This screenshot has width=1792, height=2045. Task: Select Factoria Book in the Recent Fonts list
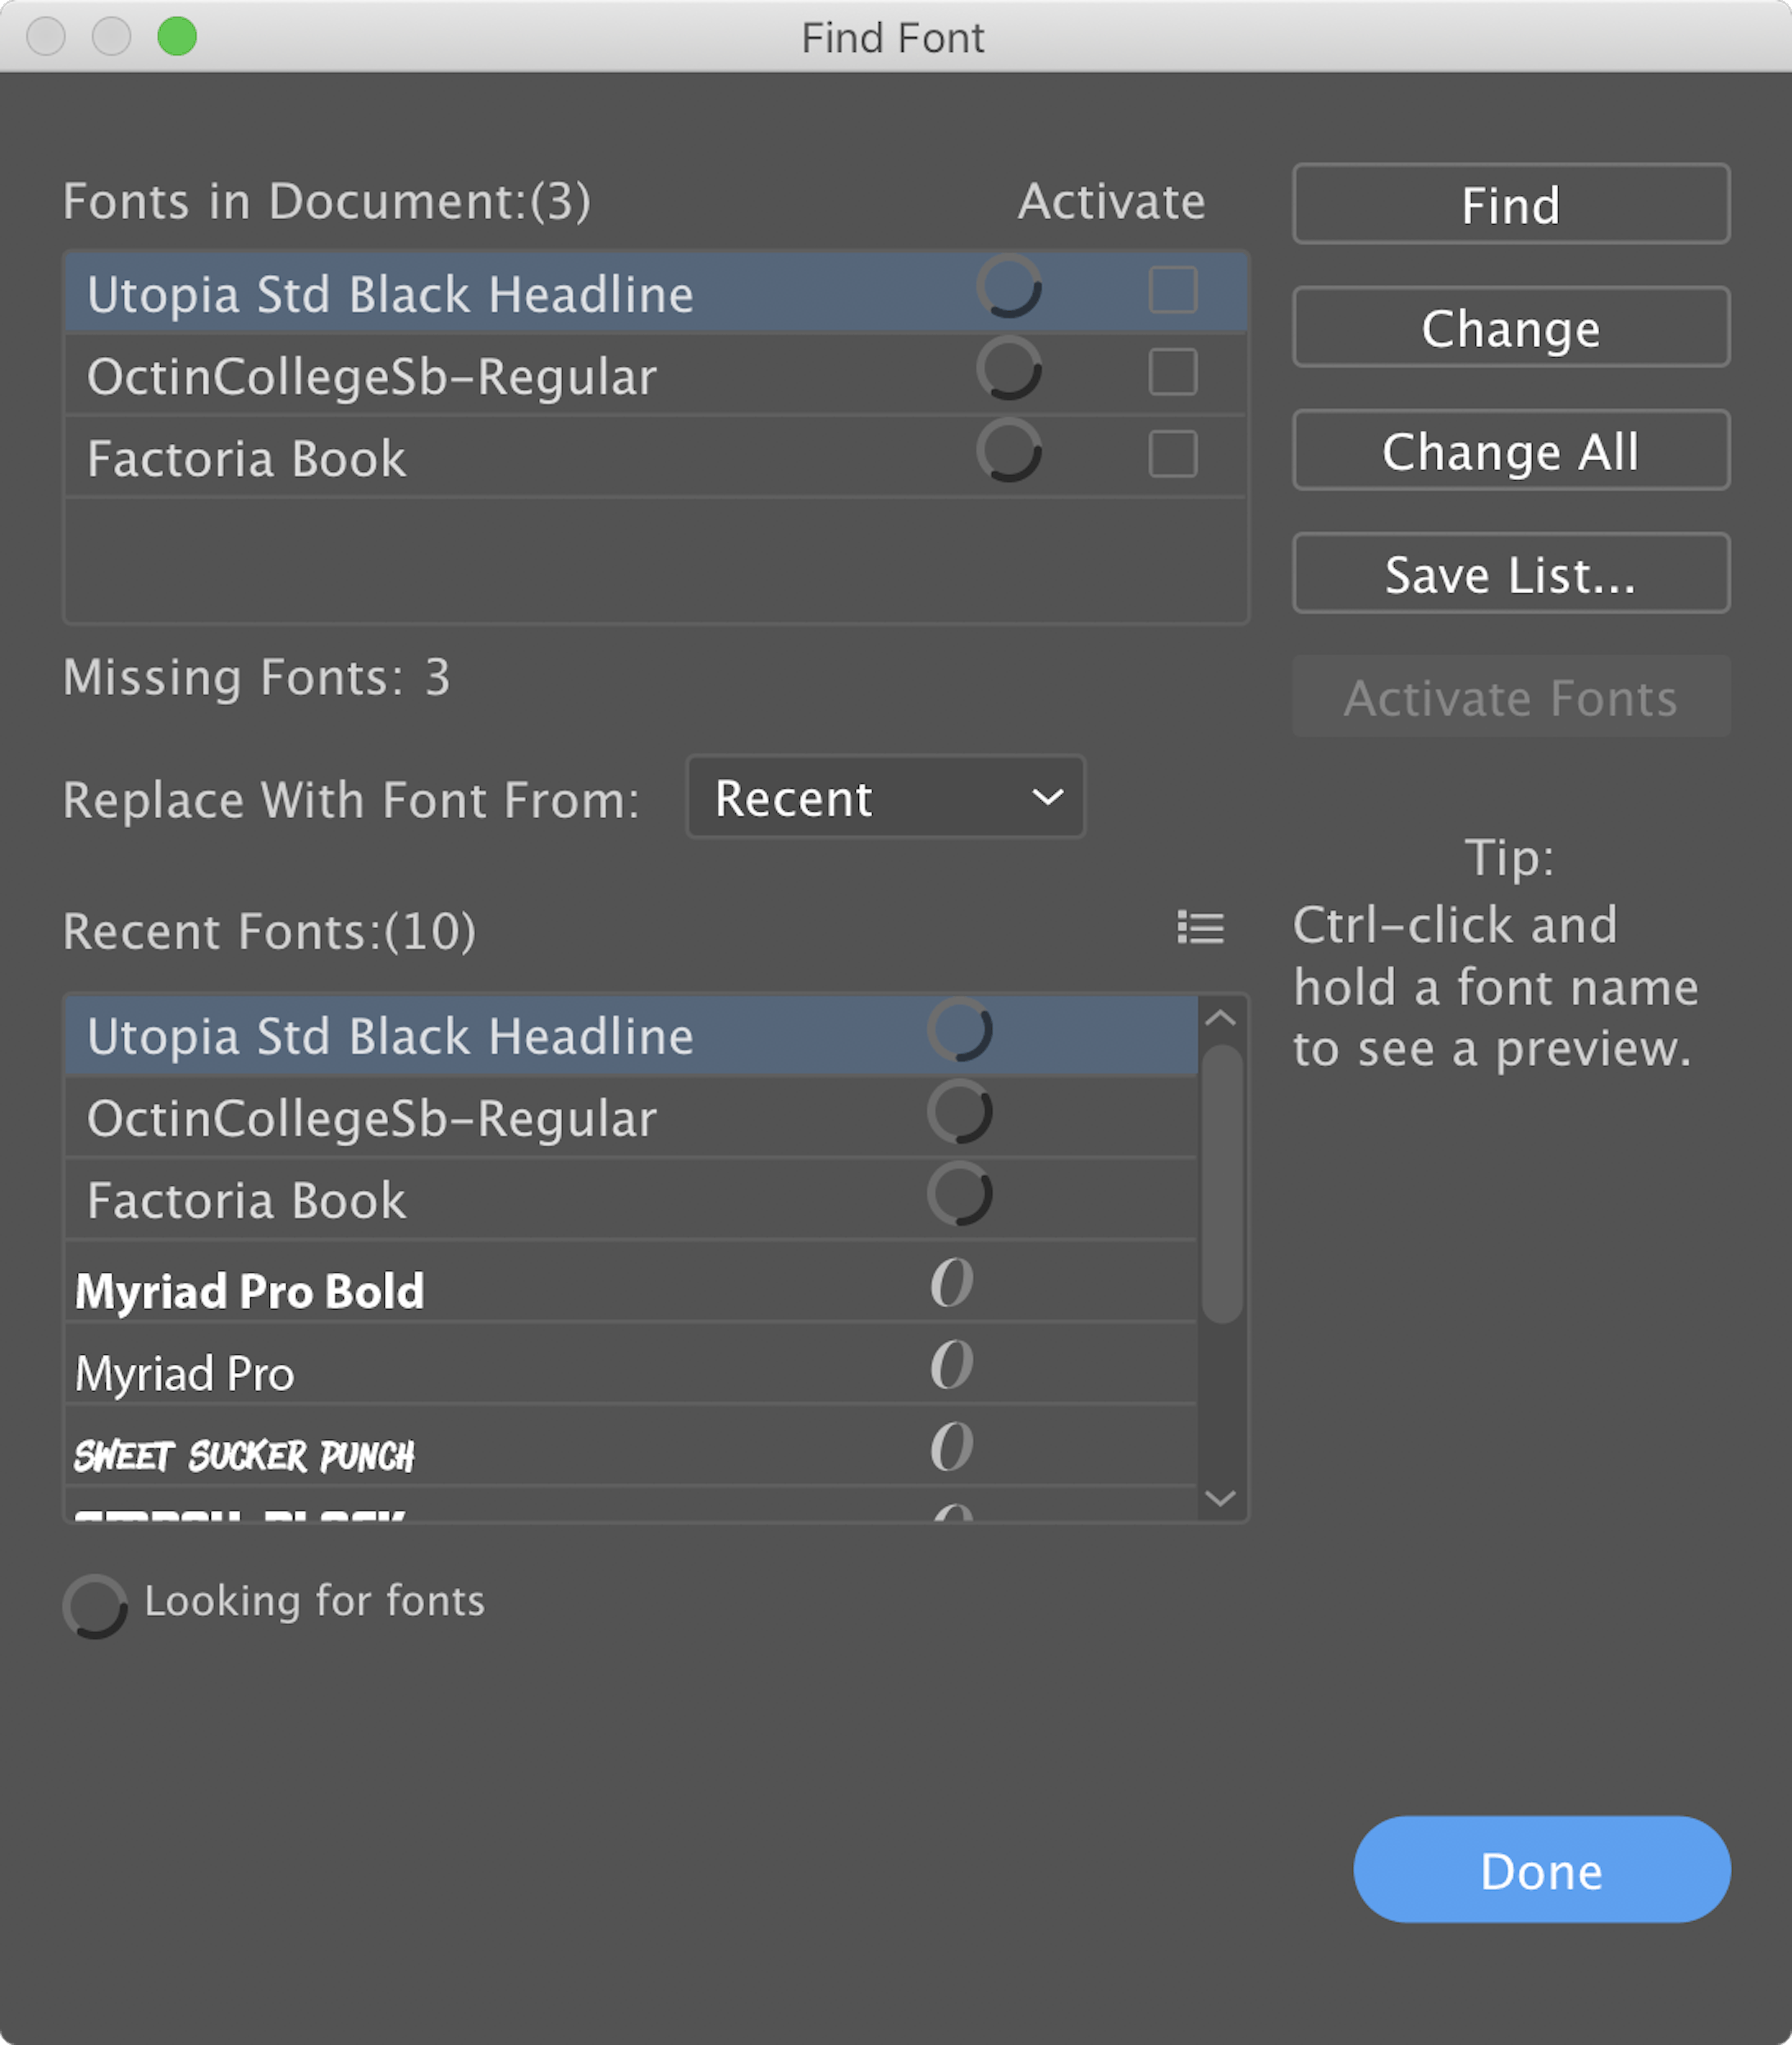pos(400,1200)
